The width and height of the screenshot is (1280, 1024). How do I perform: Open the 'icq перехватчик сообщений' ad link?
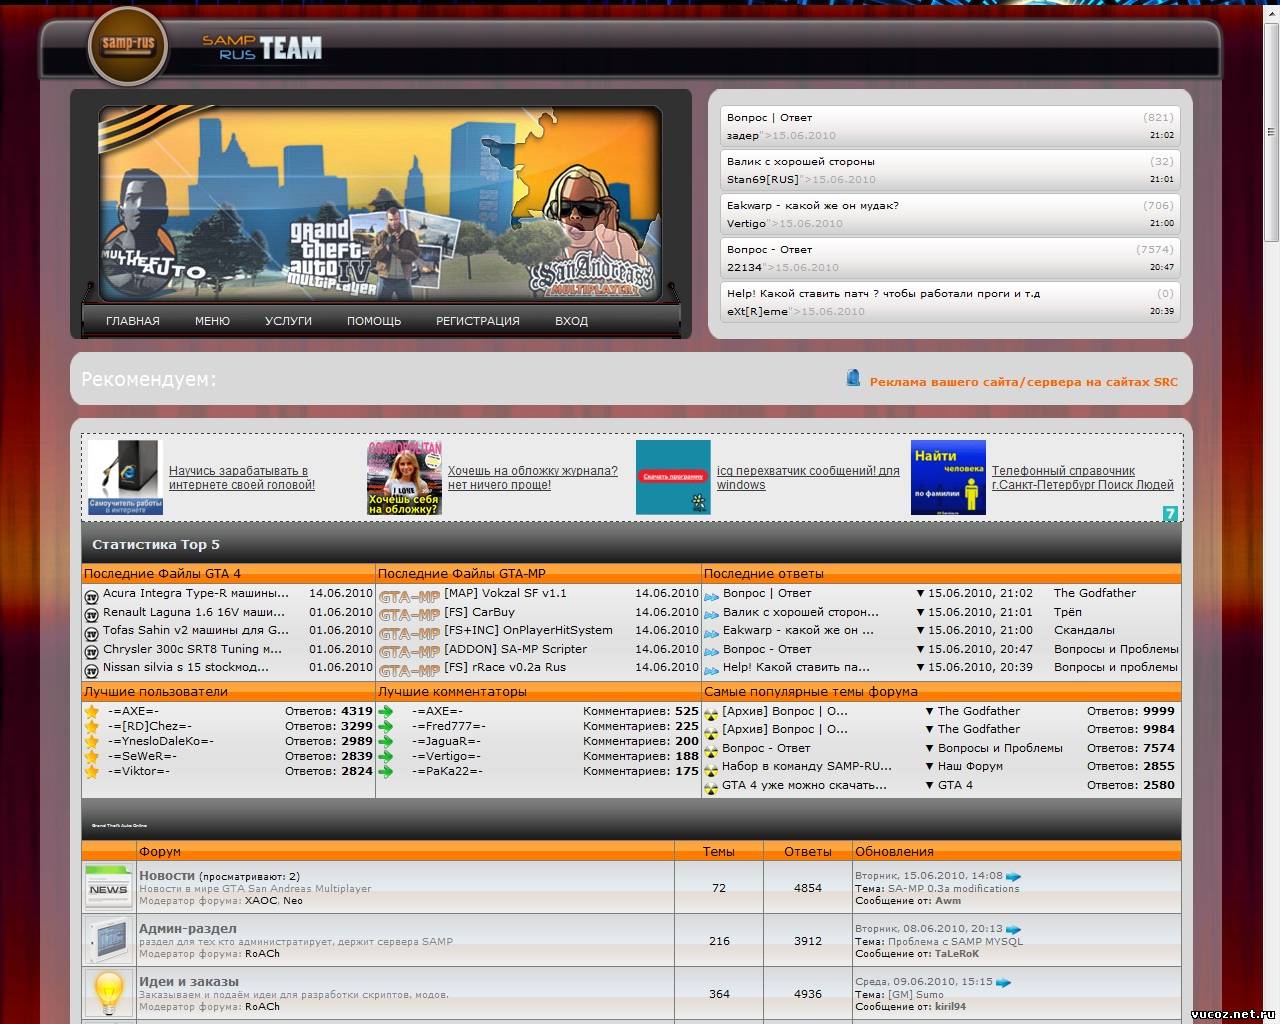coord(808,478)
